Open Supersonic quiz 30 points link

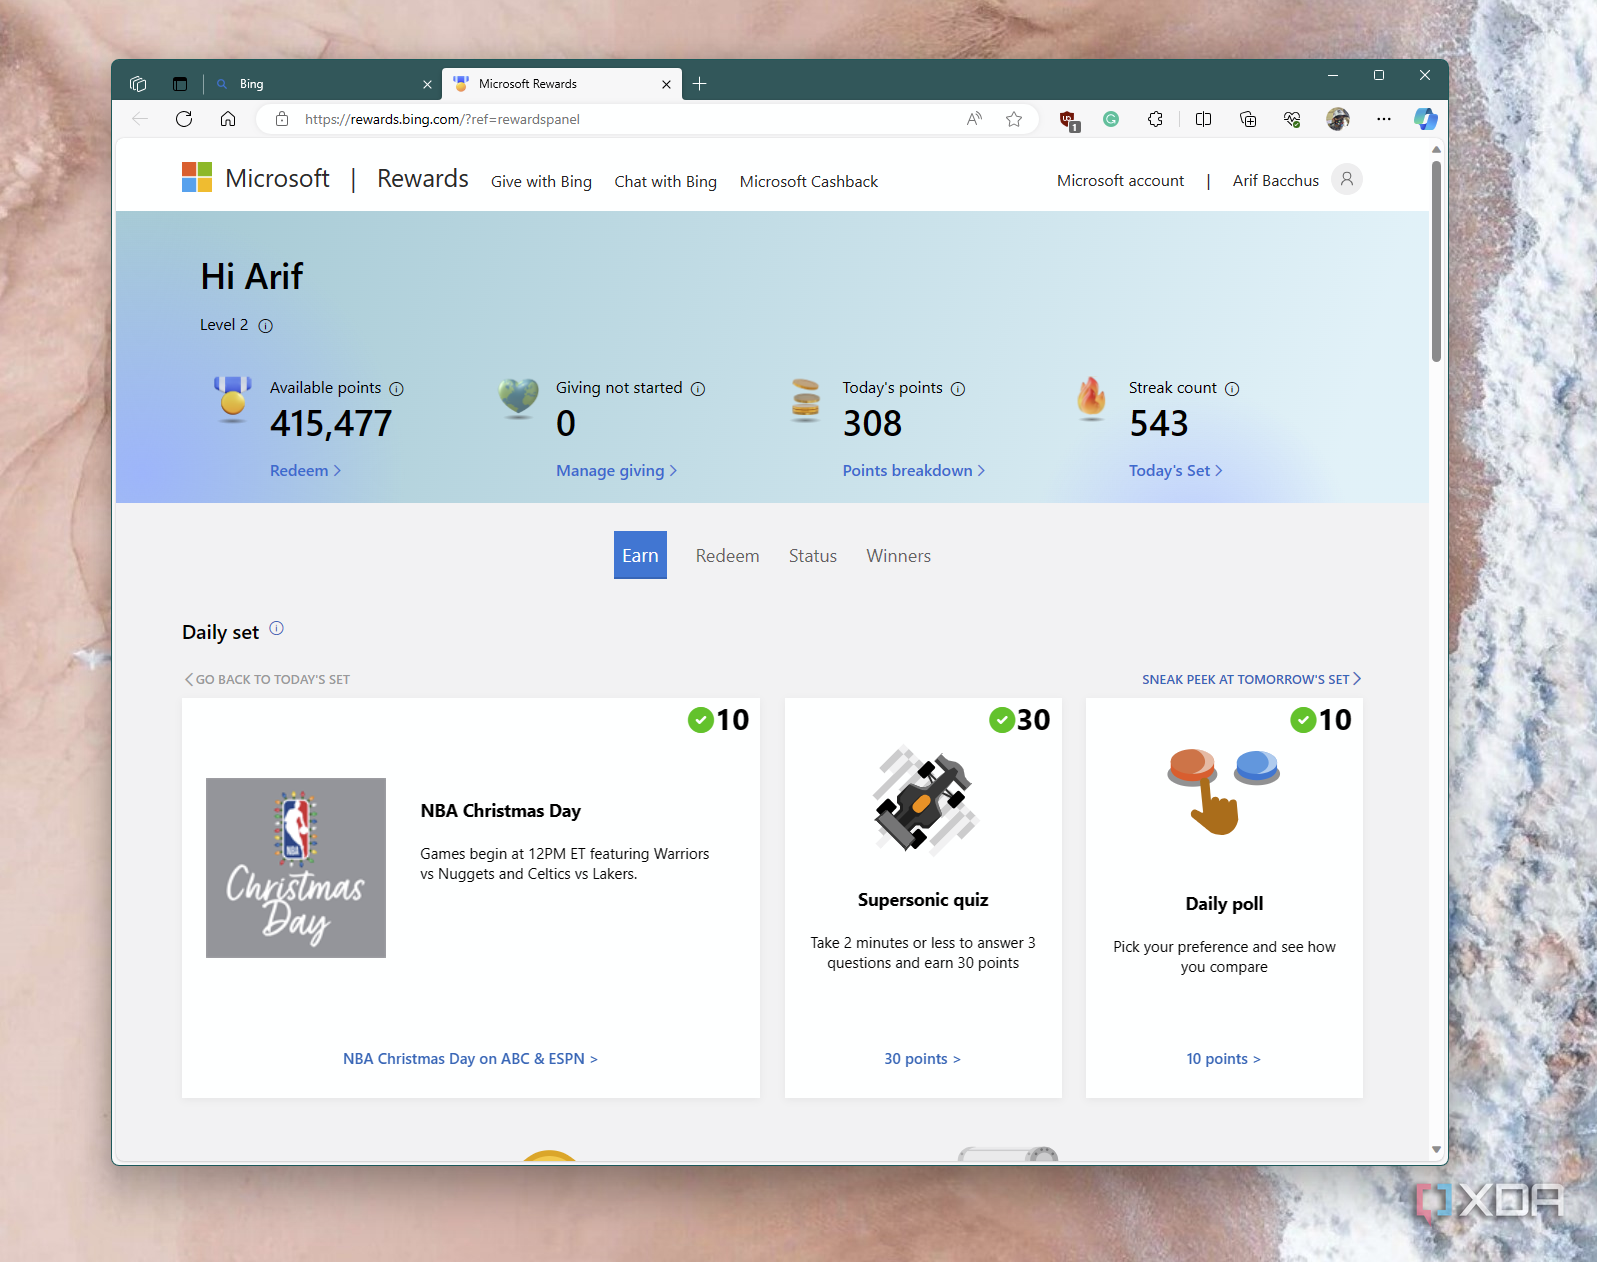click(922, 1058)
